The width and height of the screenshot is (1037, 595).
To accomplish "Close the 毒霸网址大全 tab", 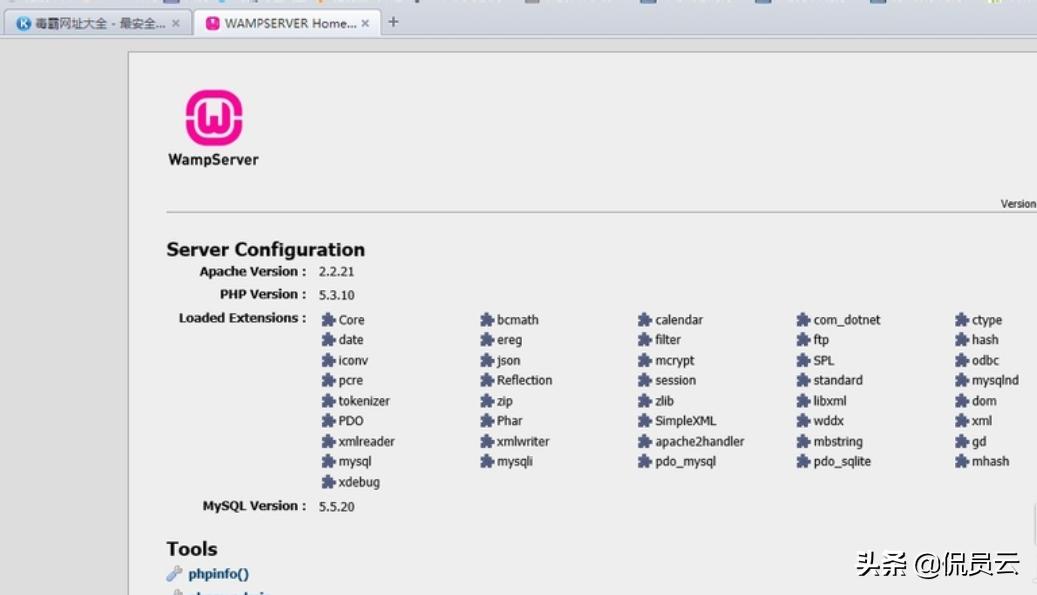I will [x=176, y=23].
